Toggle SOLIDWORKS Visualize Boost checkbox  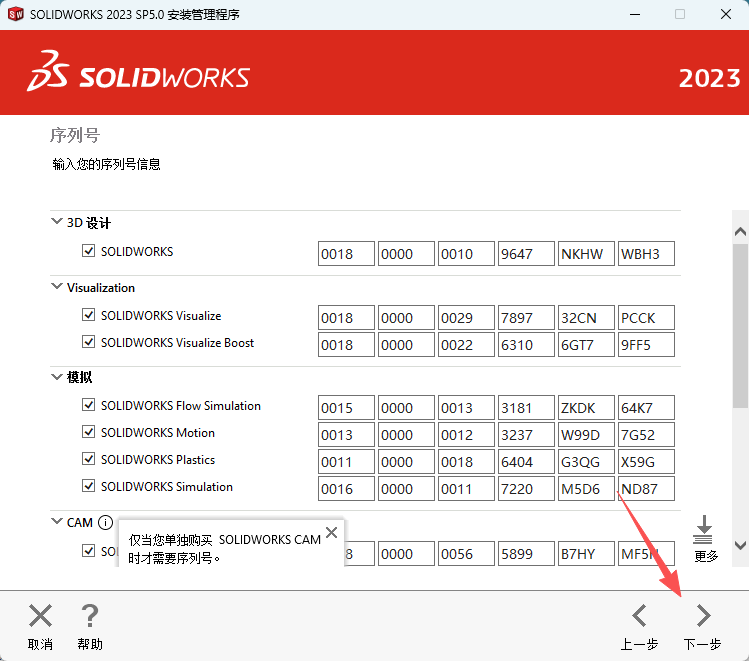coord(88,342)
